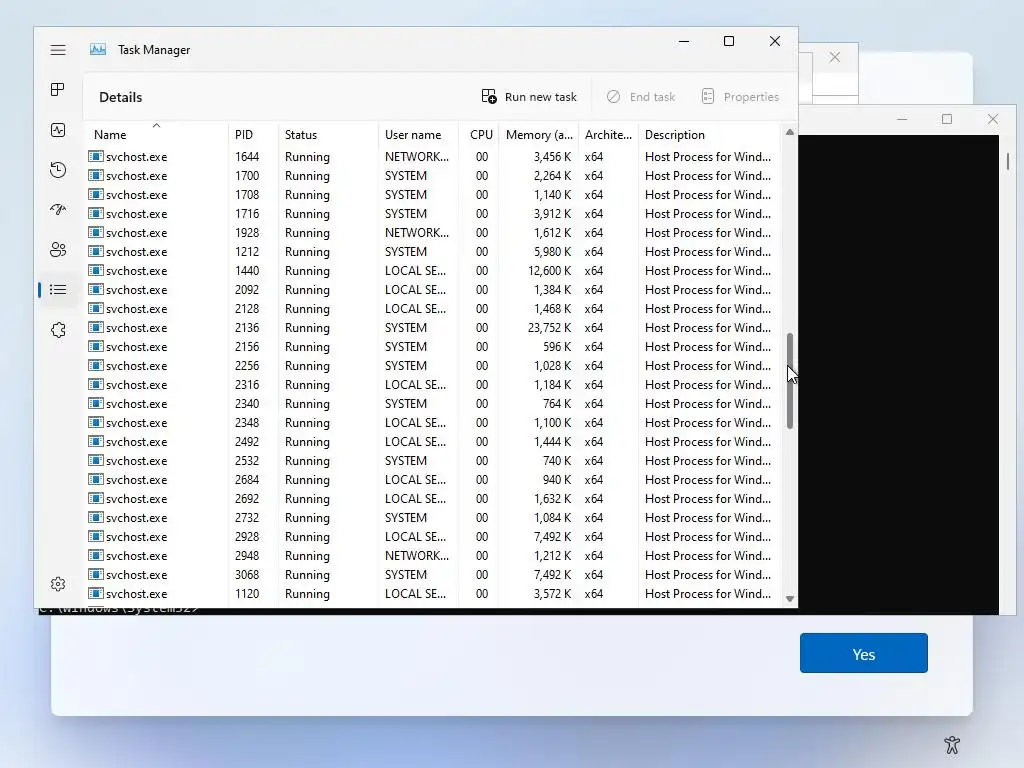Click memory value 764 K
This screenshot has height=768, width=1024.
(x=557, y=404)
